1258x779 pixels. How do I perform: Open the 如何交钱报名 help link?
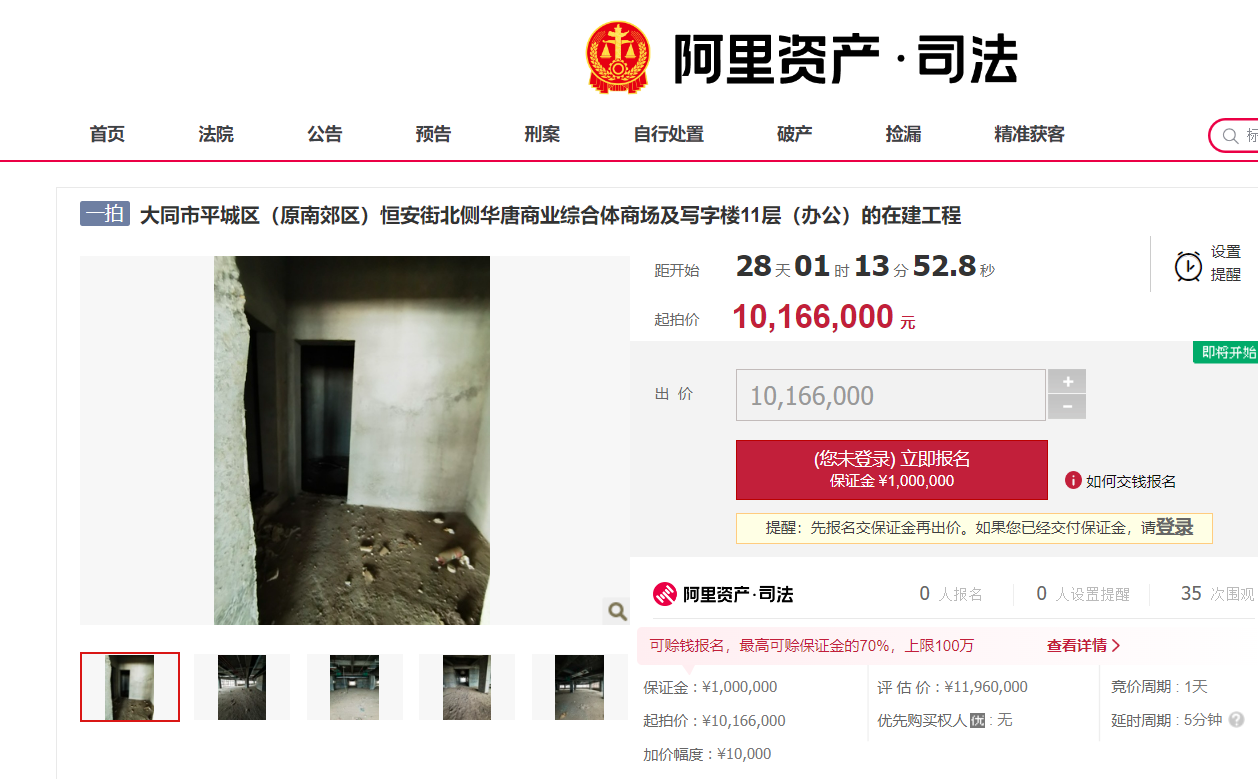(x=1131, y=482)
